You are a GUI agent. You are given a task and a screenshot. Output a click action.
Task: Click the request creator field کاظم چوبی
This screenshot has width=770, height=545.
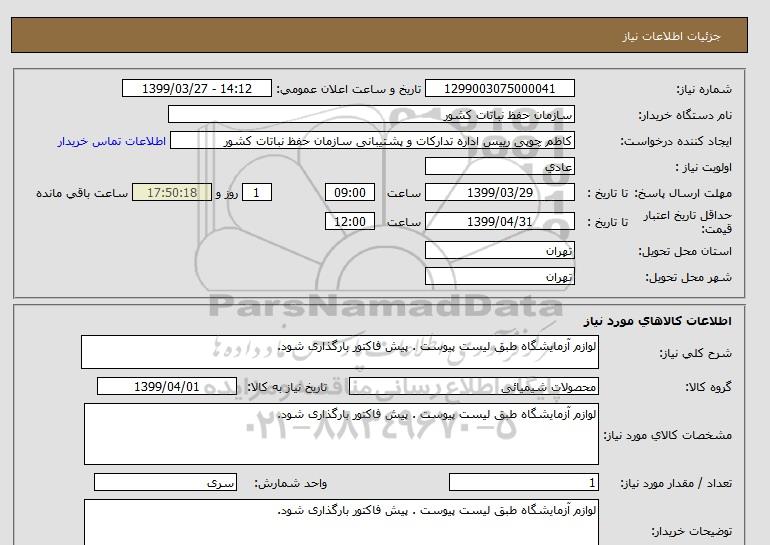(x=372, y=141)
